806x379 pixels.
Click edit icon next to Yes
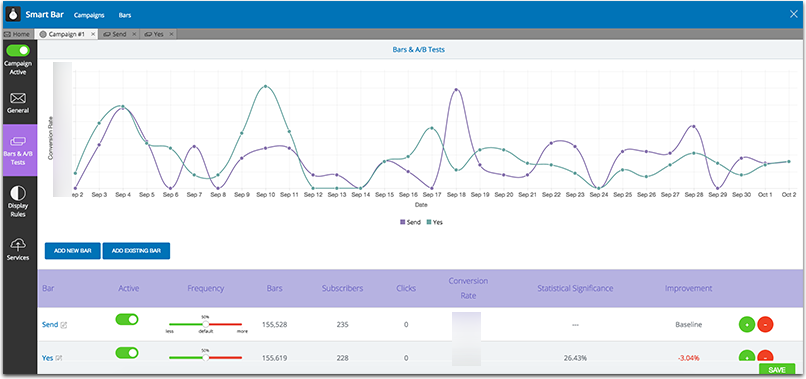point(59,358)
